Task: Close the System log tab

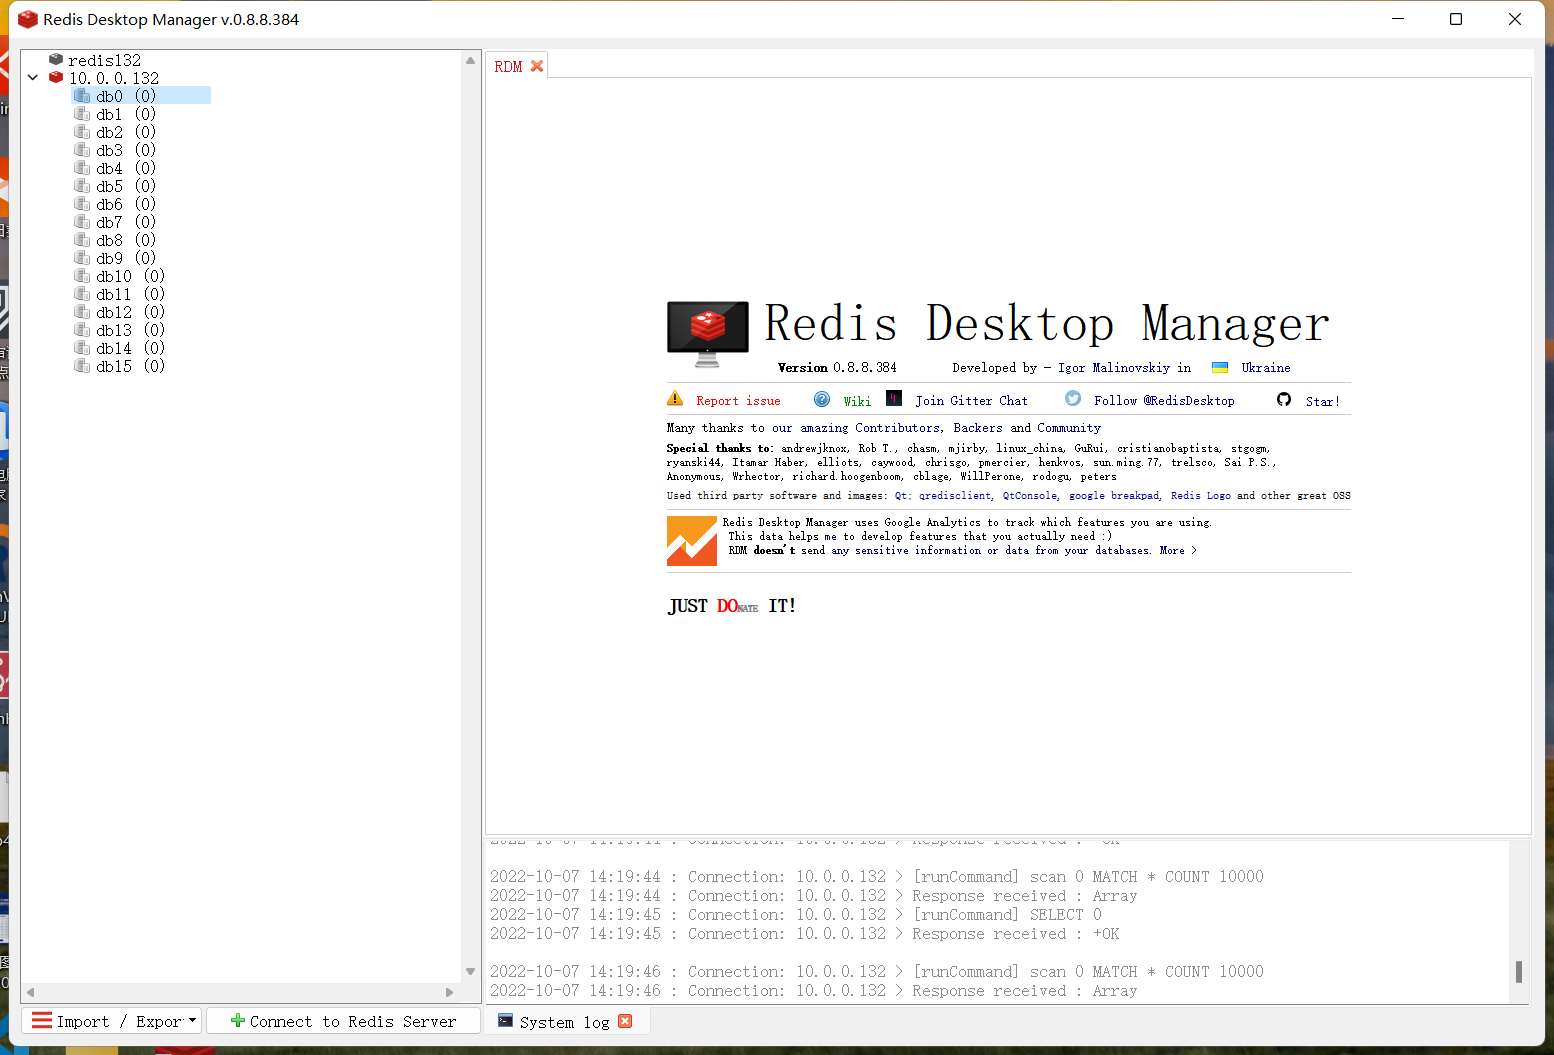Action: (625, 1021)
